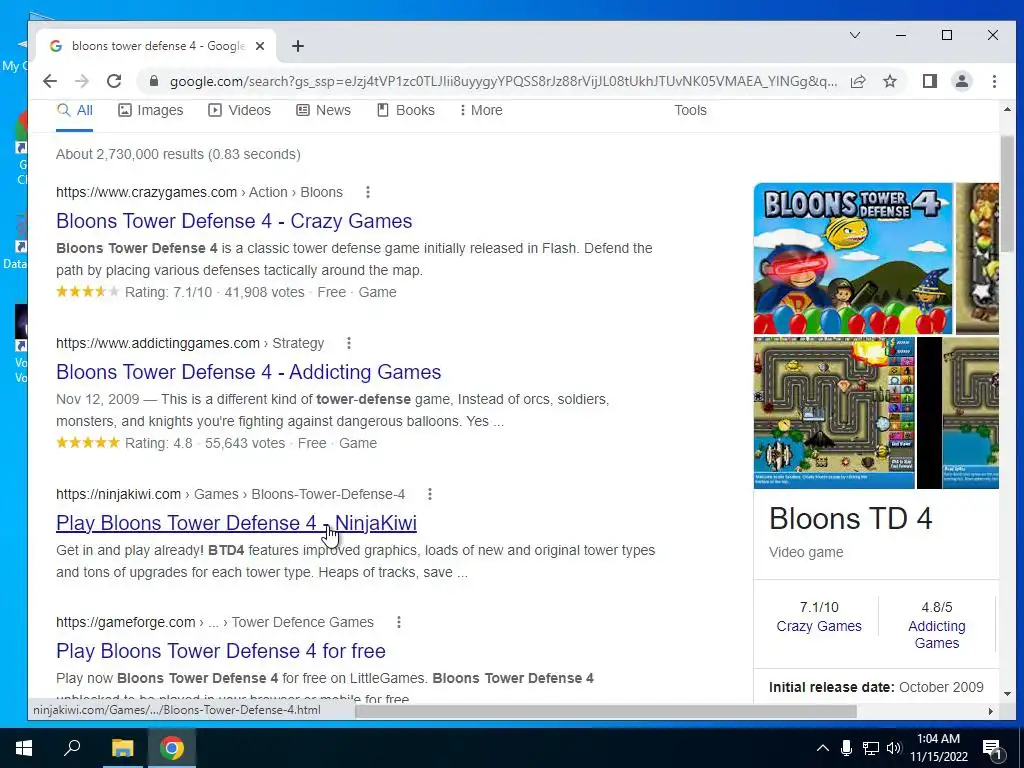Click the vertical scrollbar thumb
1024x768 pixels.
pyautogui.click(x=1007, y=194)
